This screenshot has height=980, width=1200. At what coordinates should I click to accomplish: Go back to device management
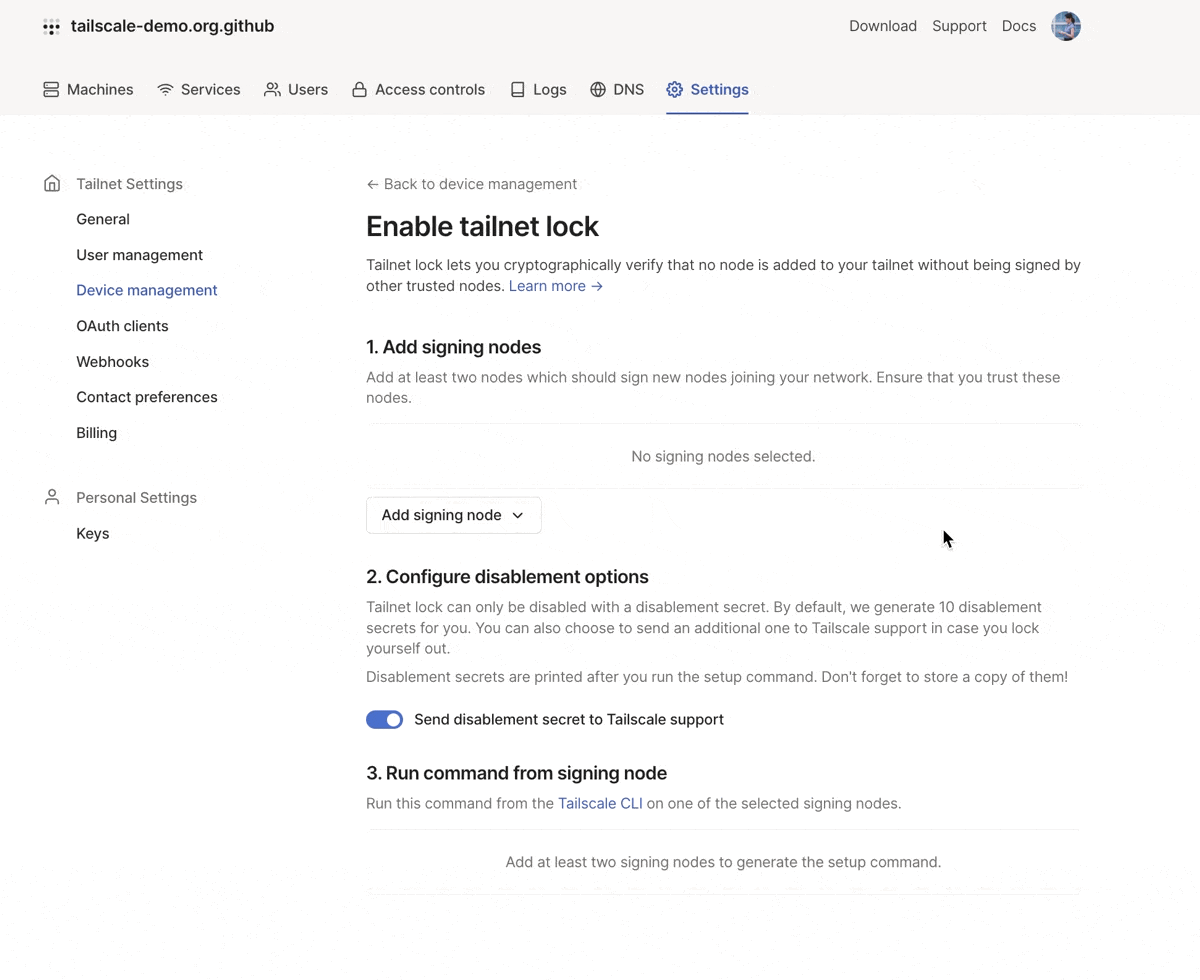pyautogui.click(x=471, y=184)
